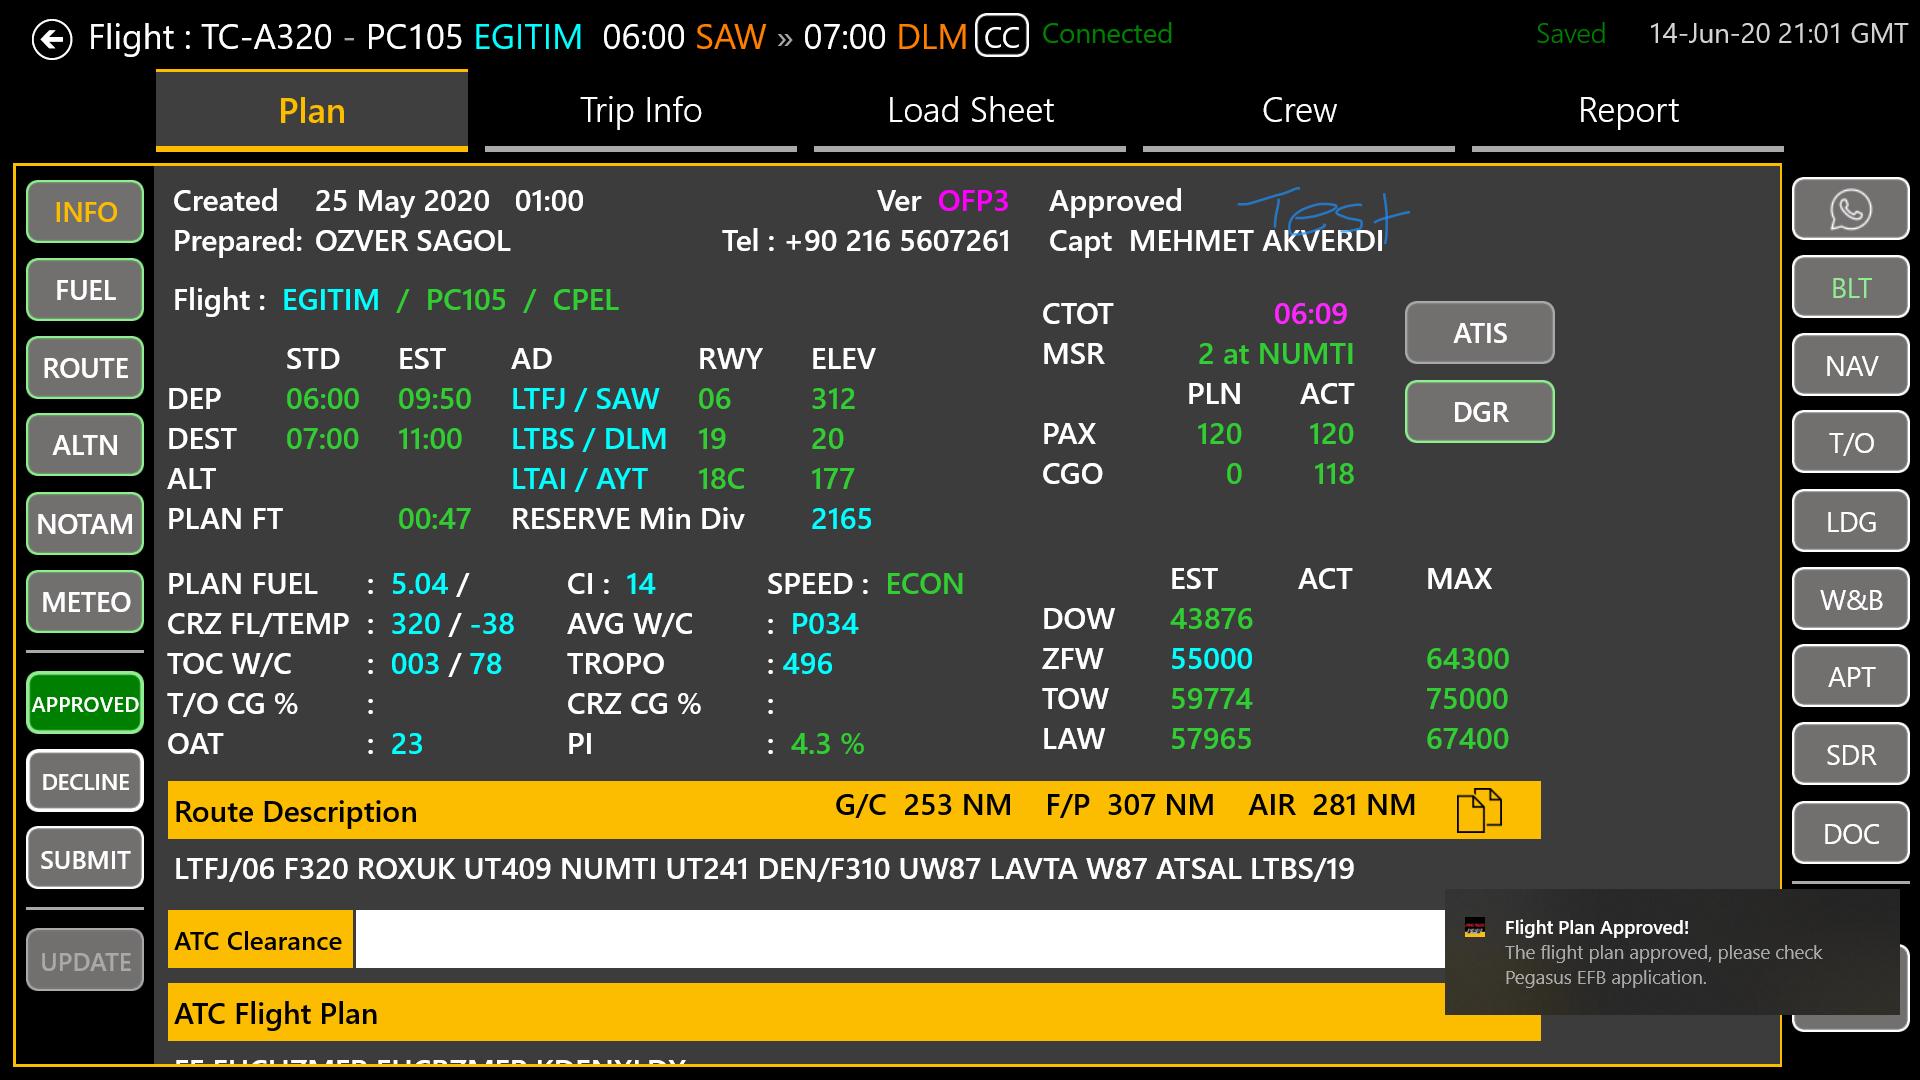This screenshot has height=1080, width=1920.
Task: Go back using the back arrow icon
Action: pyautogui.click(x=52, y=39)
